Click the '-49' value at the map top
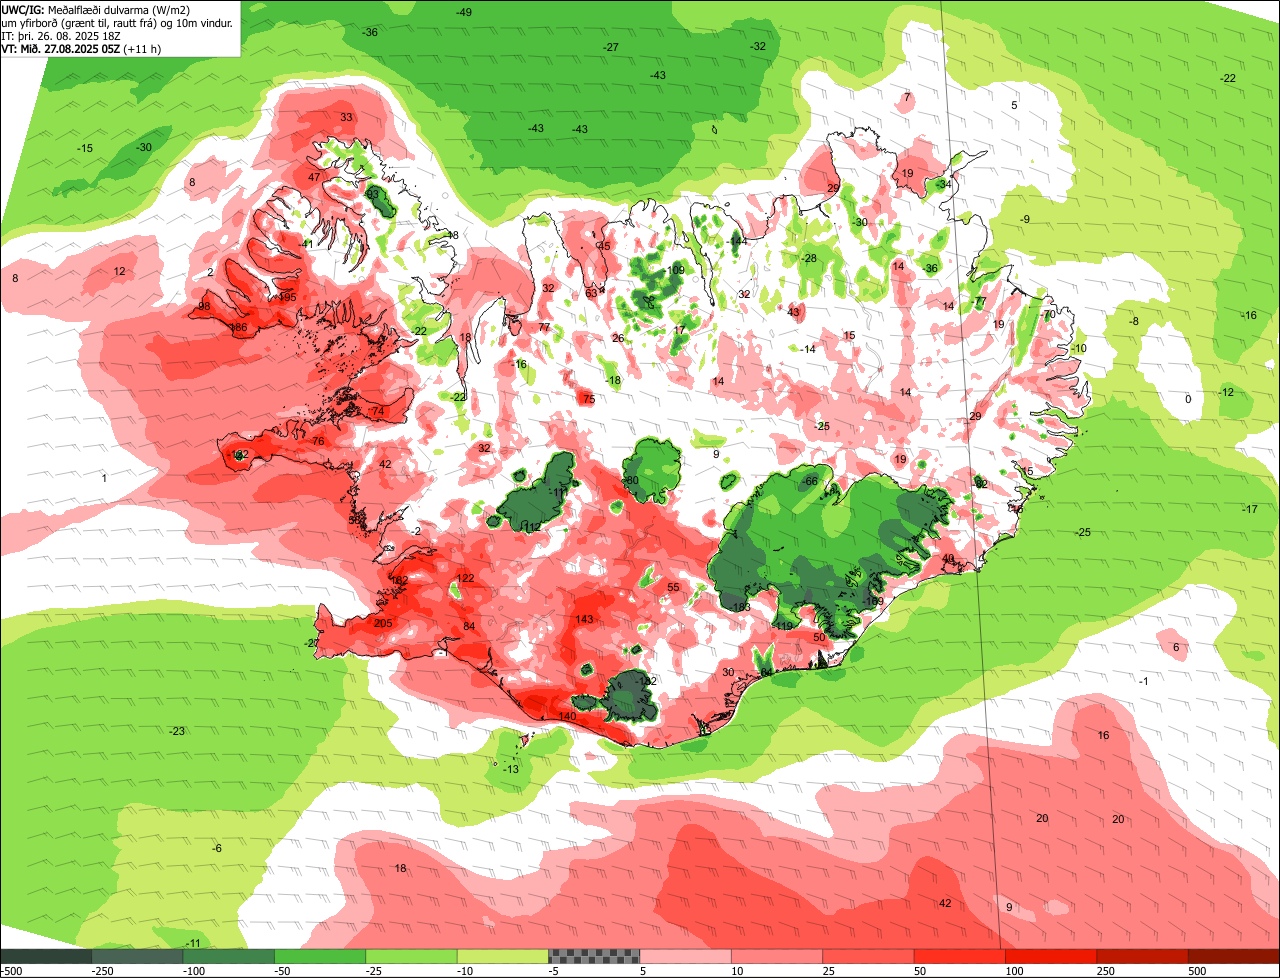Screen dimensions: 1280x978 (464, 12)
